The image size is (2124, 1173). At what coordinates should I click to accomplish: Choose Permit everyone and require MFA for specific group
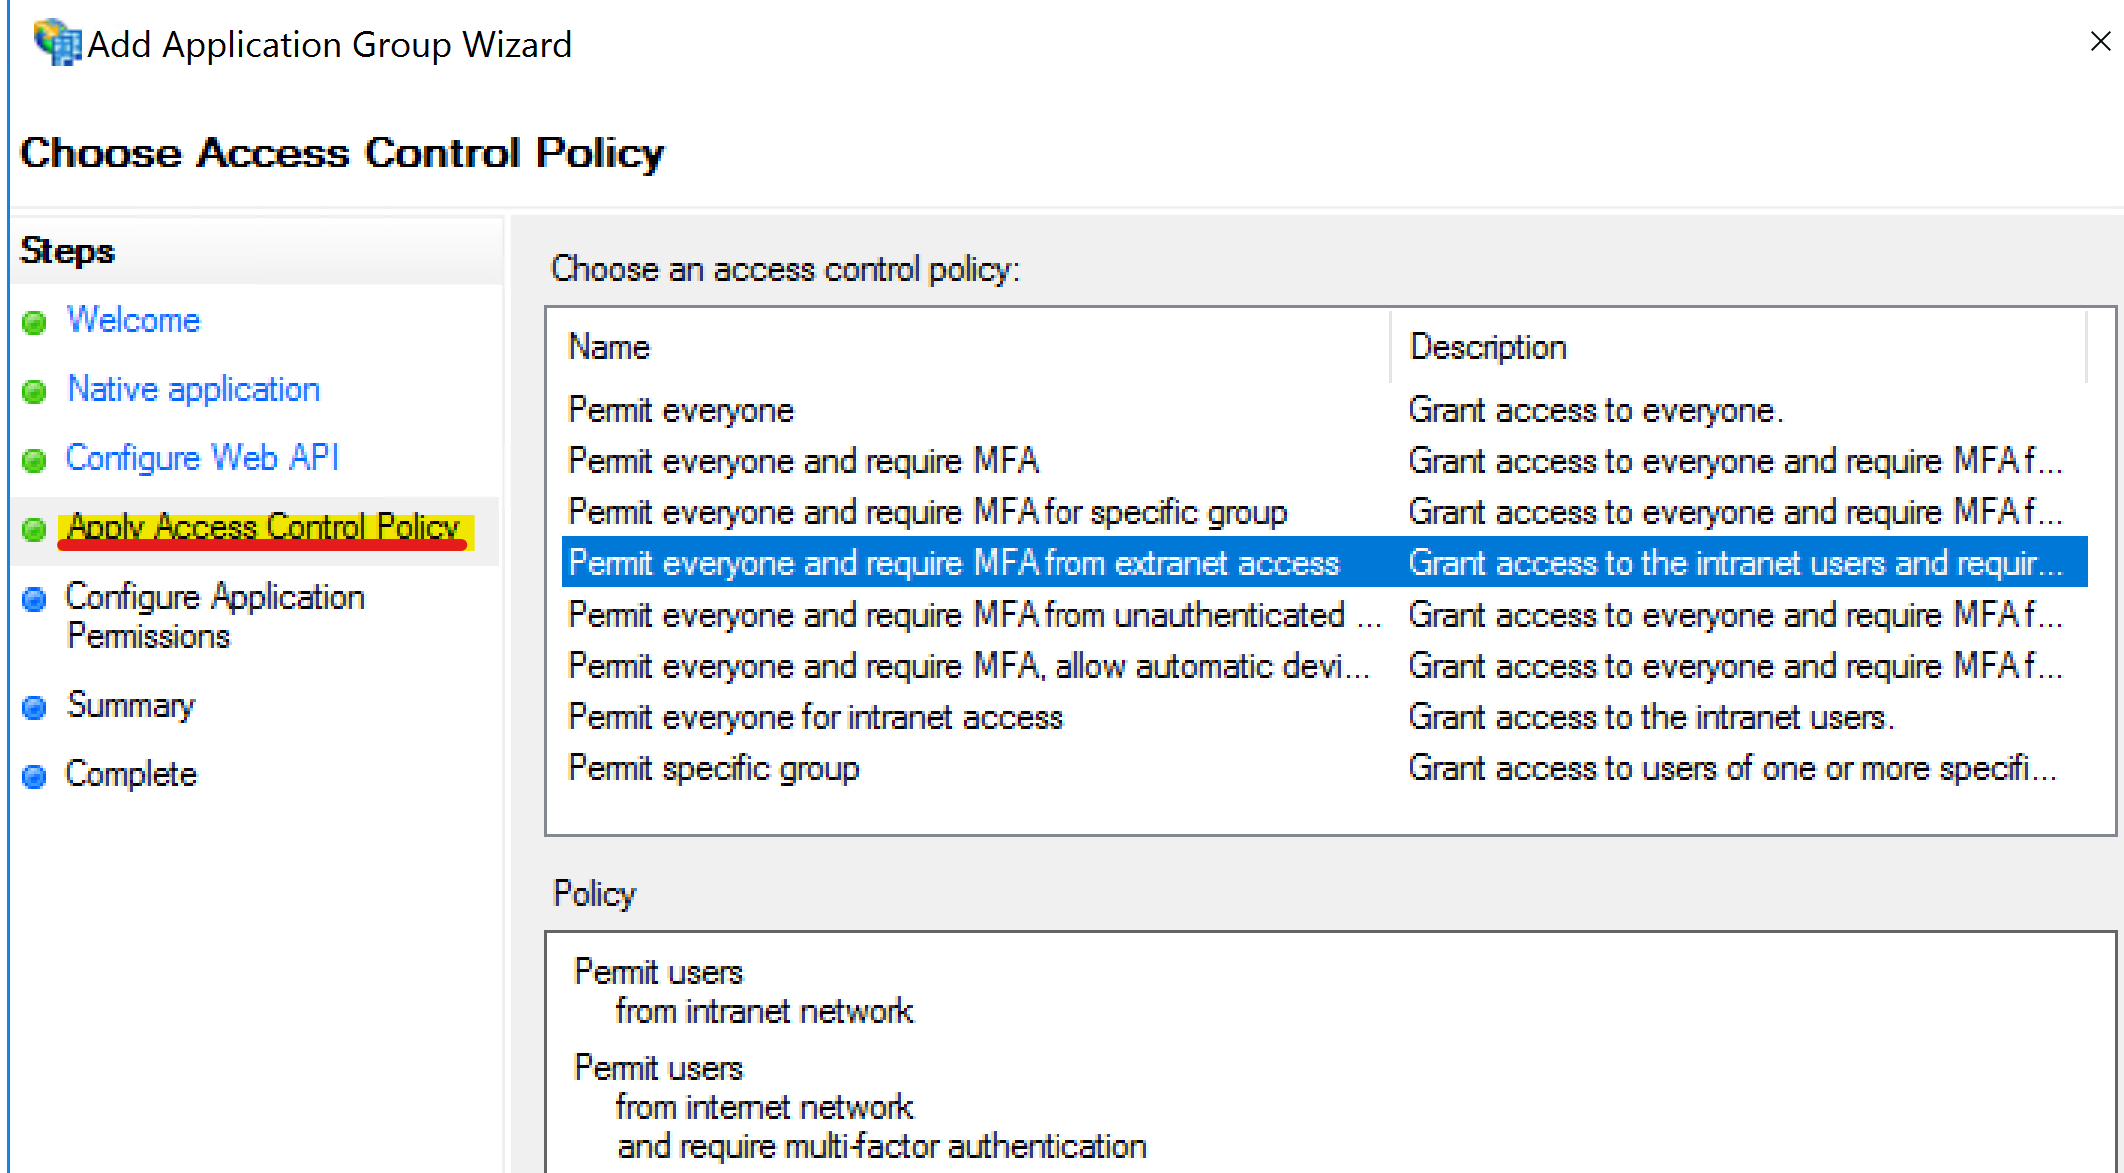(x=1324, y=512)
